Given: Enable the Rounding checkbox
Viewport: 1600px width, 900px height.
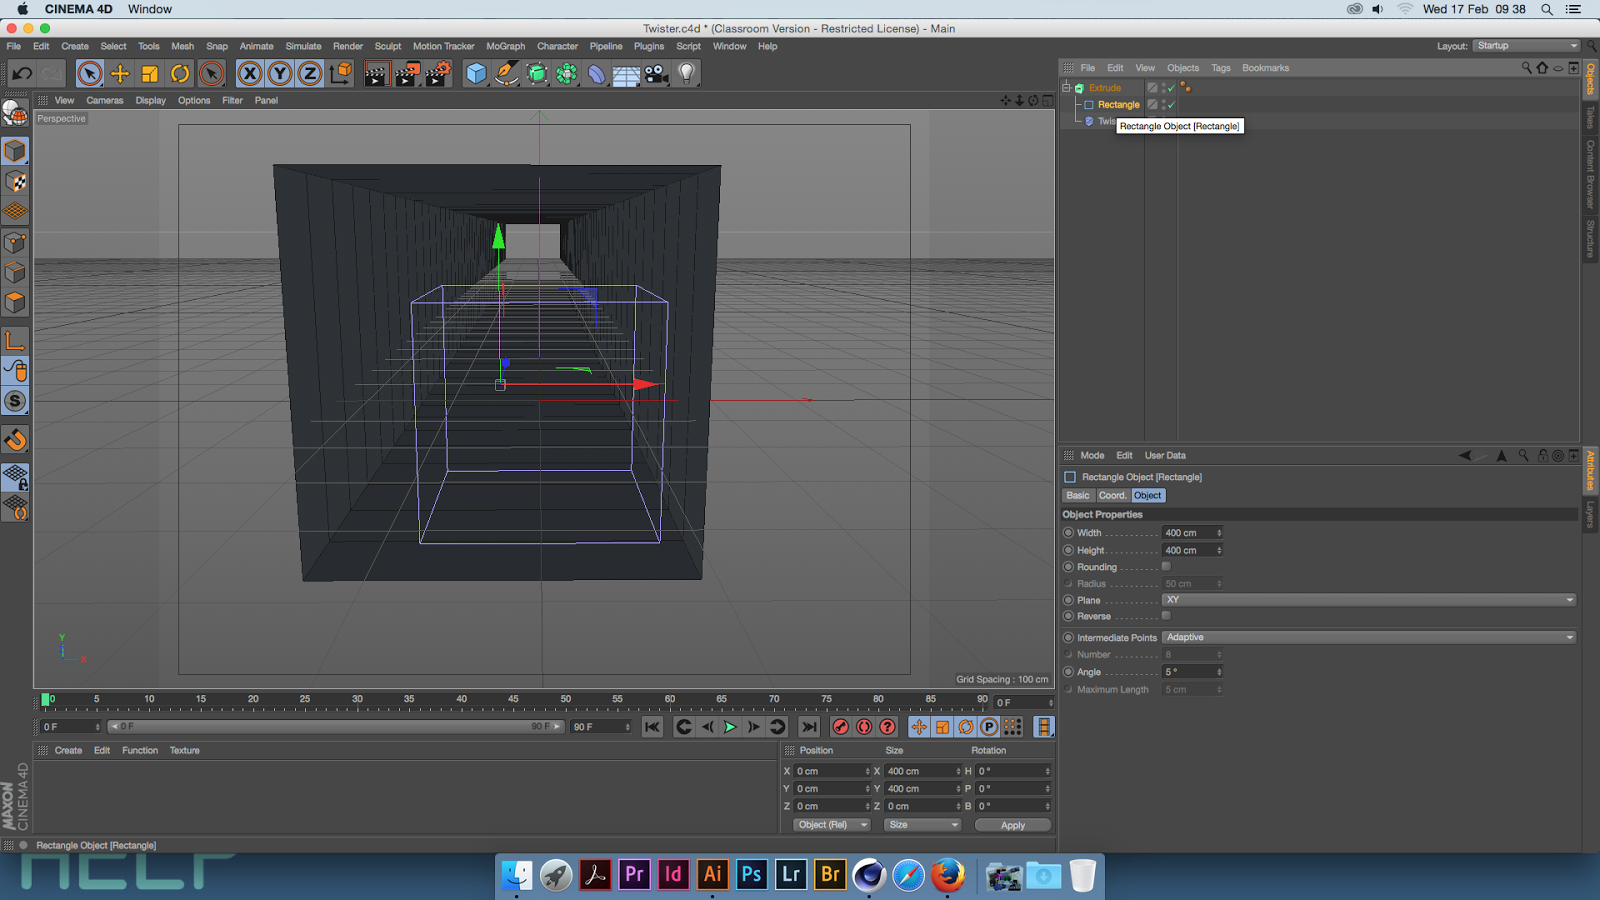Looking at the screenshot, I should pyautogui.click(x=1166, y=567).
